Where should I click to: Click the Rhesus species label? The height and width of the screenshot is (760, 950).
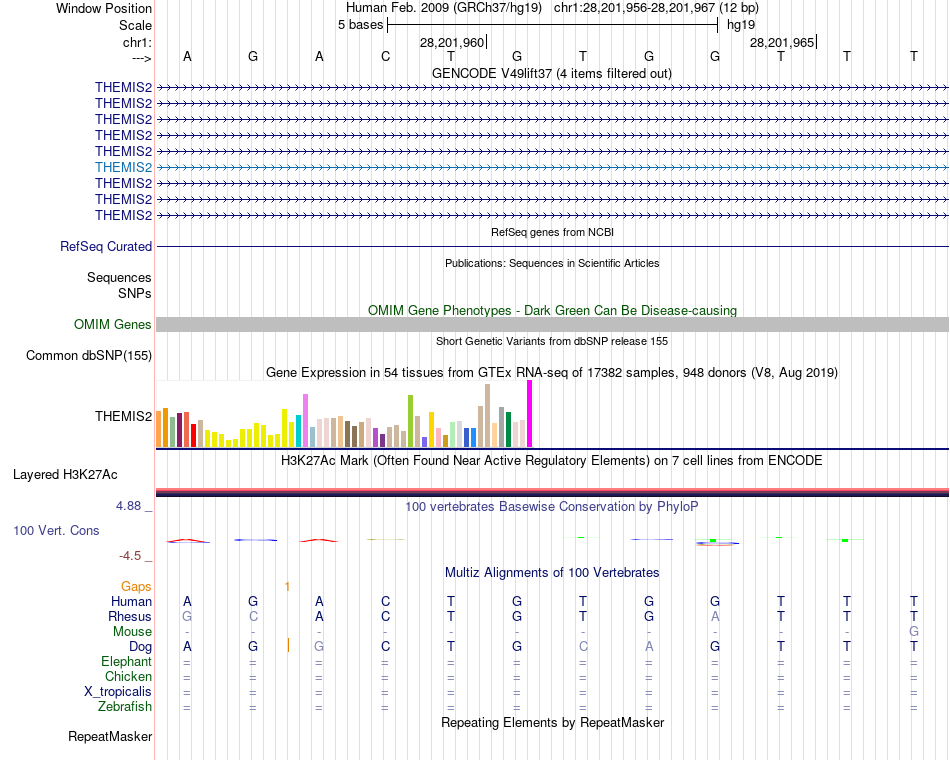point(130,616)
